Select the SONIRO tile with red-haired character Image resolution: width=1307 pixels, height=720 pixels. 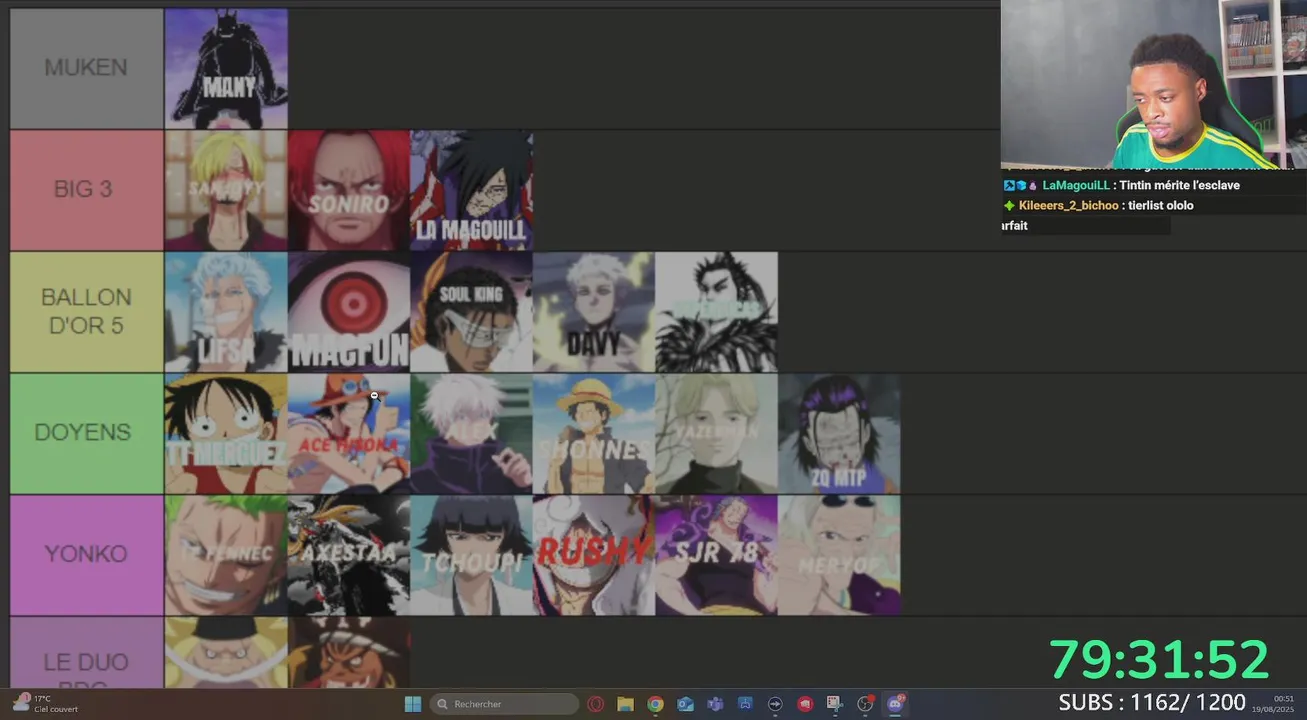[x=349, y=190]
